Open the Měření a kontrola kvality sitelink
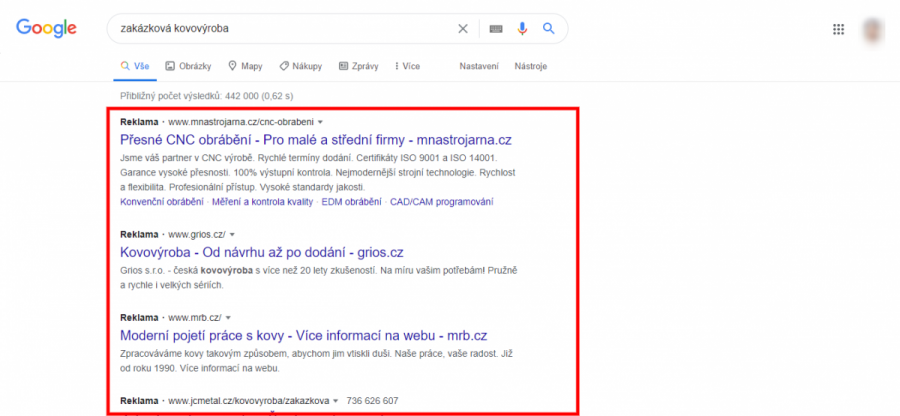This screenshot has height=416, width=900. [x=262, y=202]
